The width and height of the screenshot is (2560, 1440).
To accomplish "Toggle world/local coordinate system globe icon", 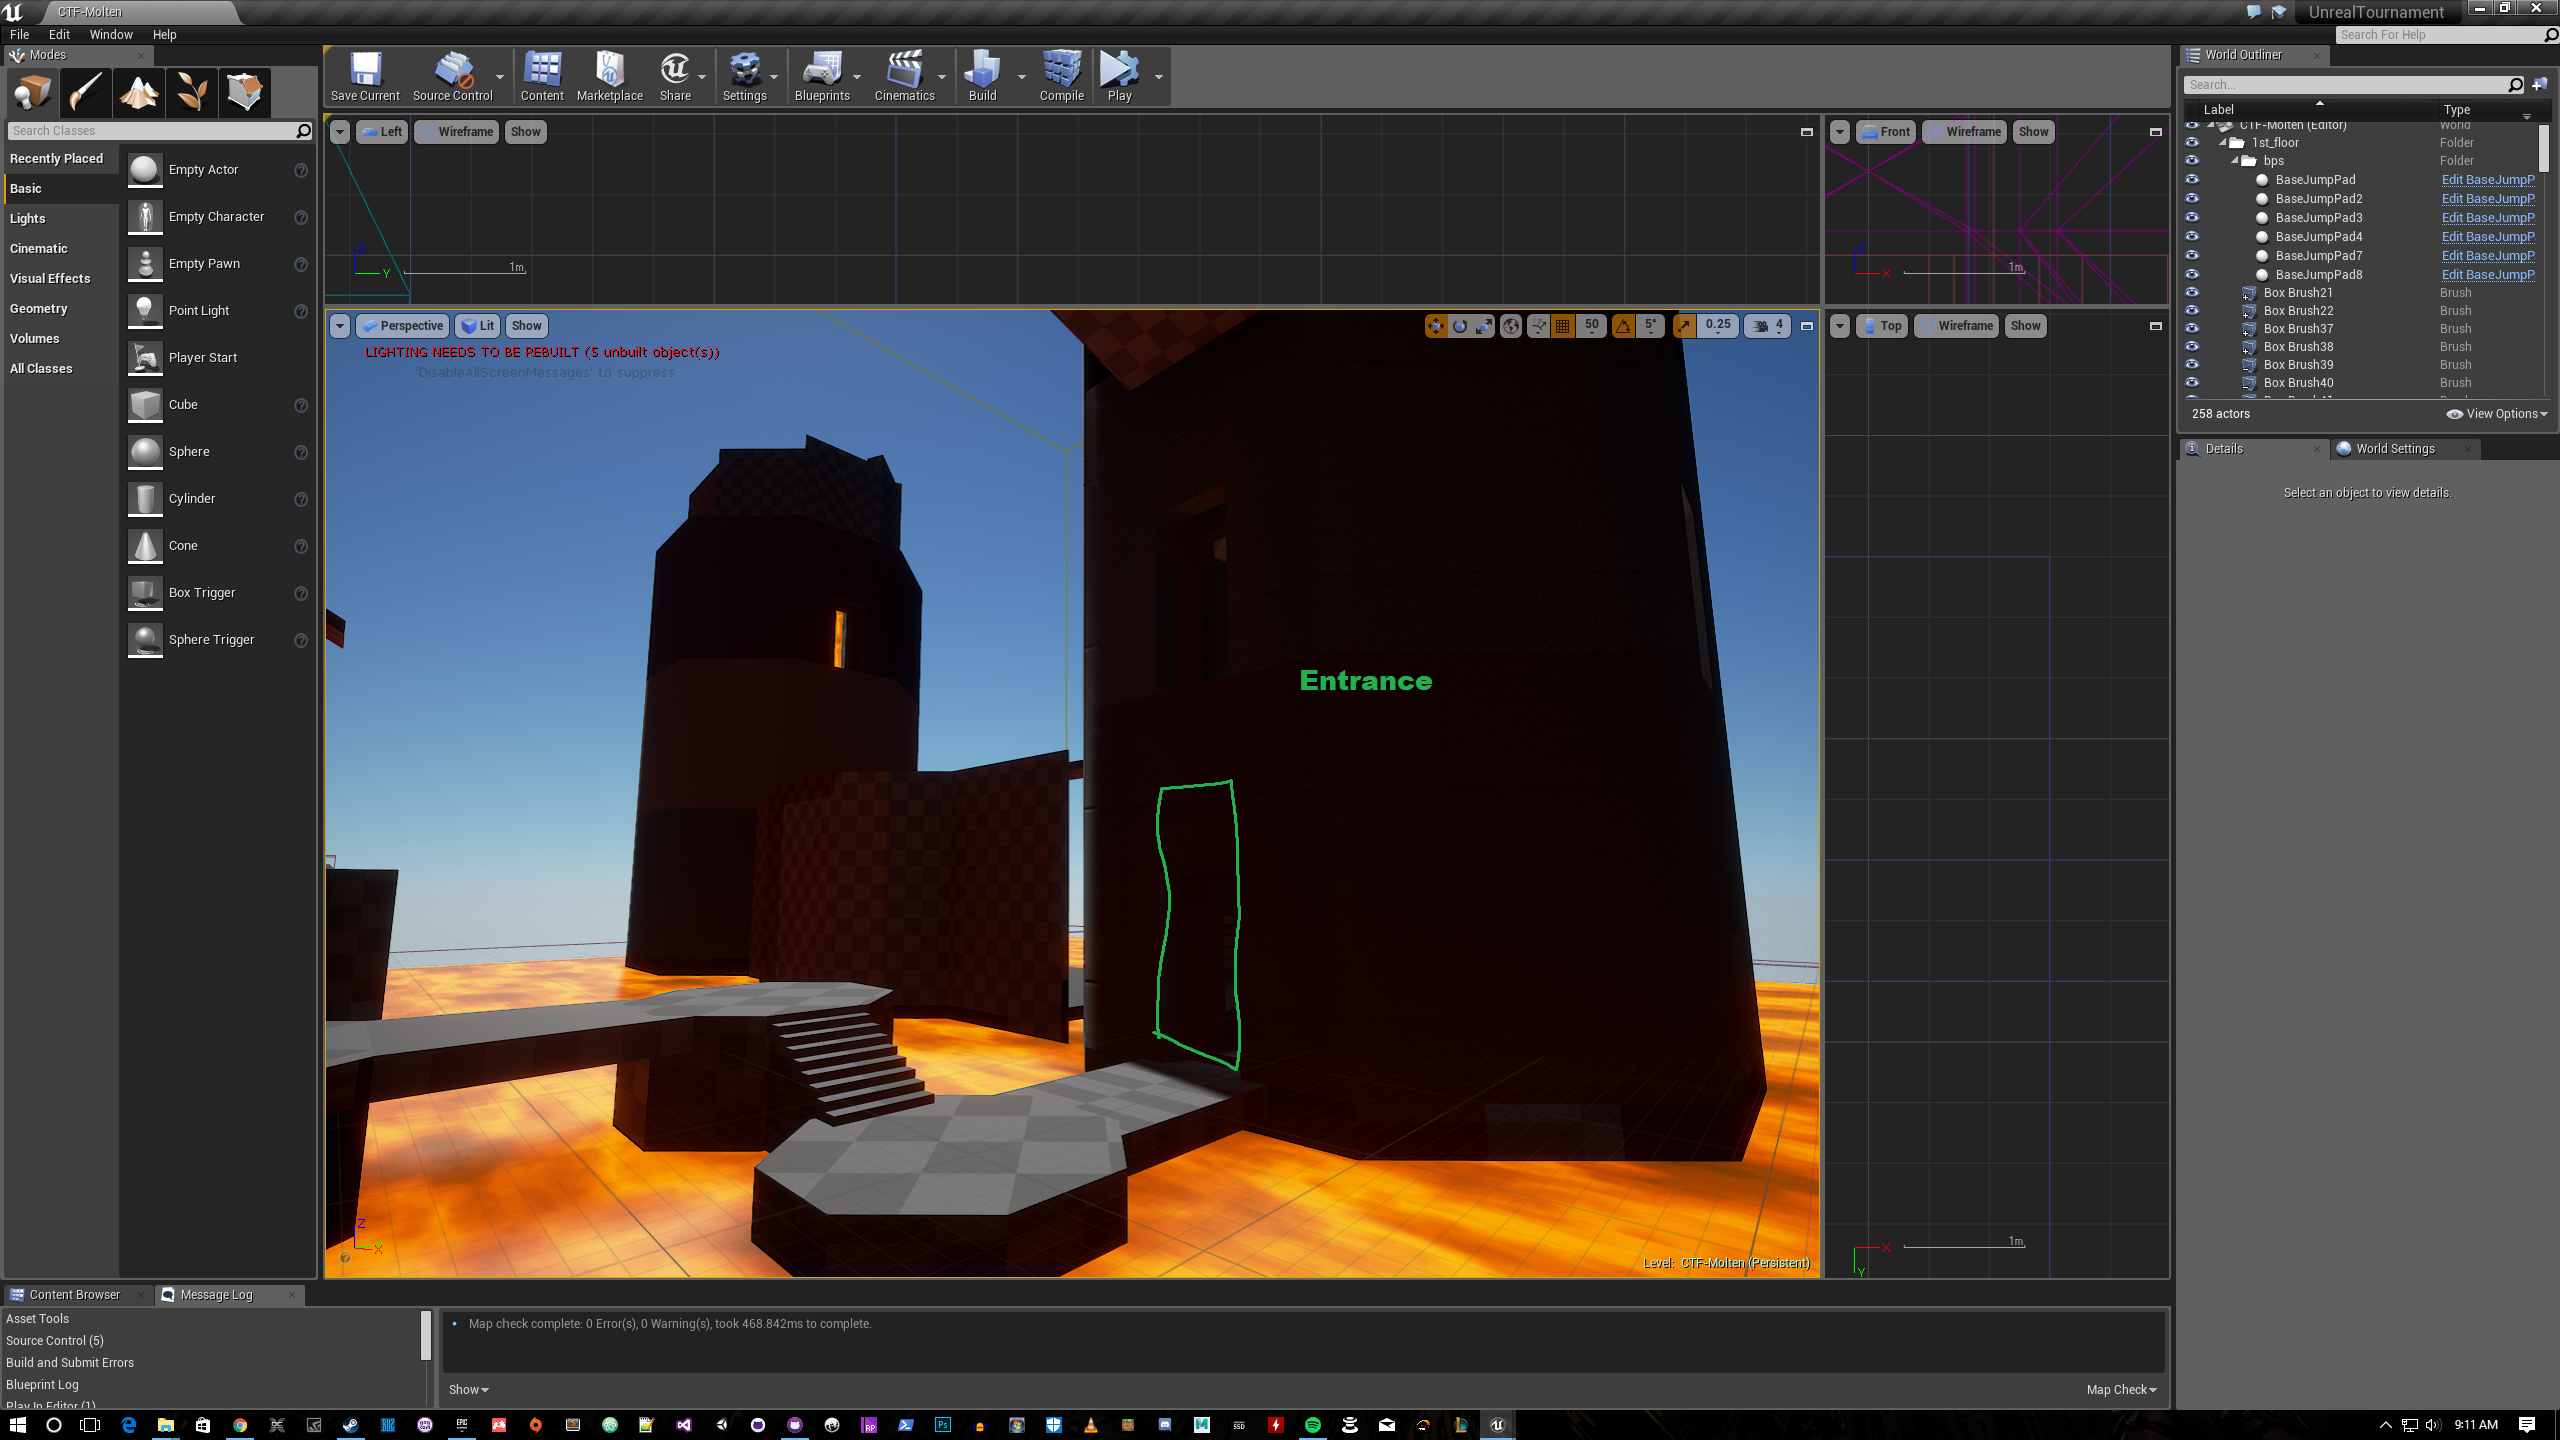I will (x=1511, y=326).
